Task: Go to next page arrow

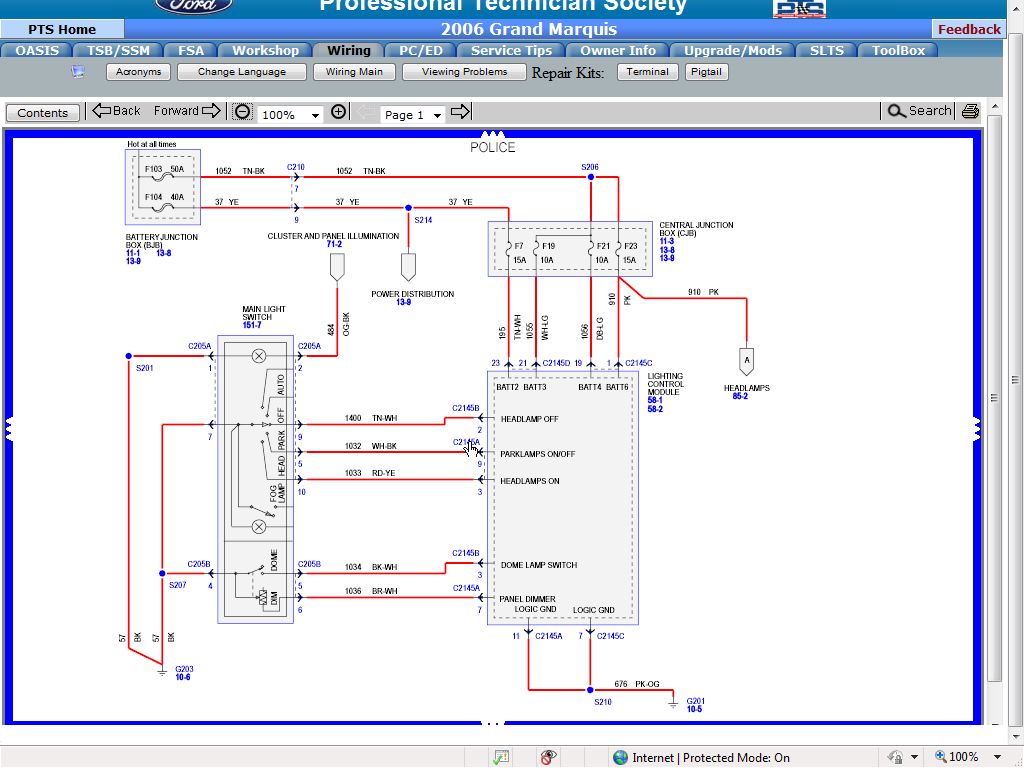Action: 460,112
